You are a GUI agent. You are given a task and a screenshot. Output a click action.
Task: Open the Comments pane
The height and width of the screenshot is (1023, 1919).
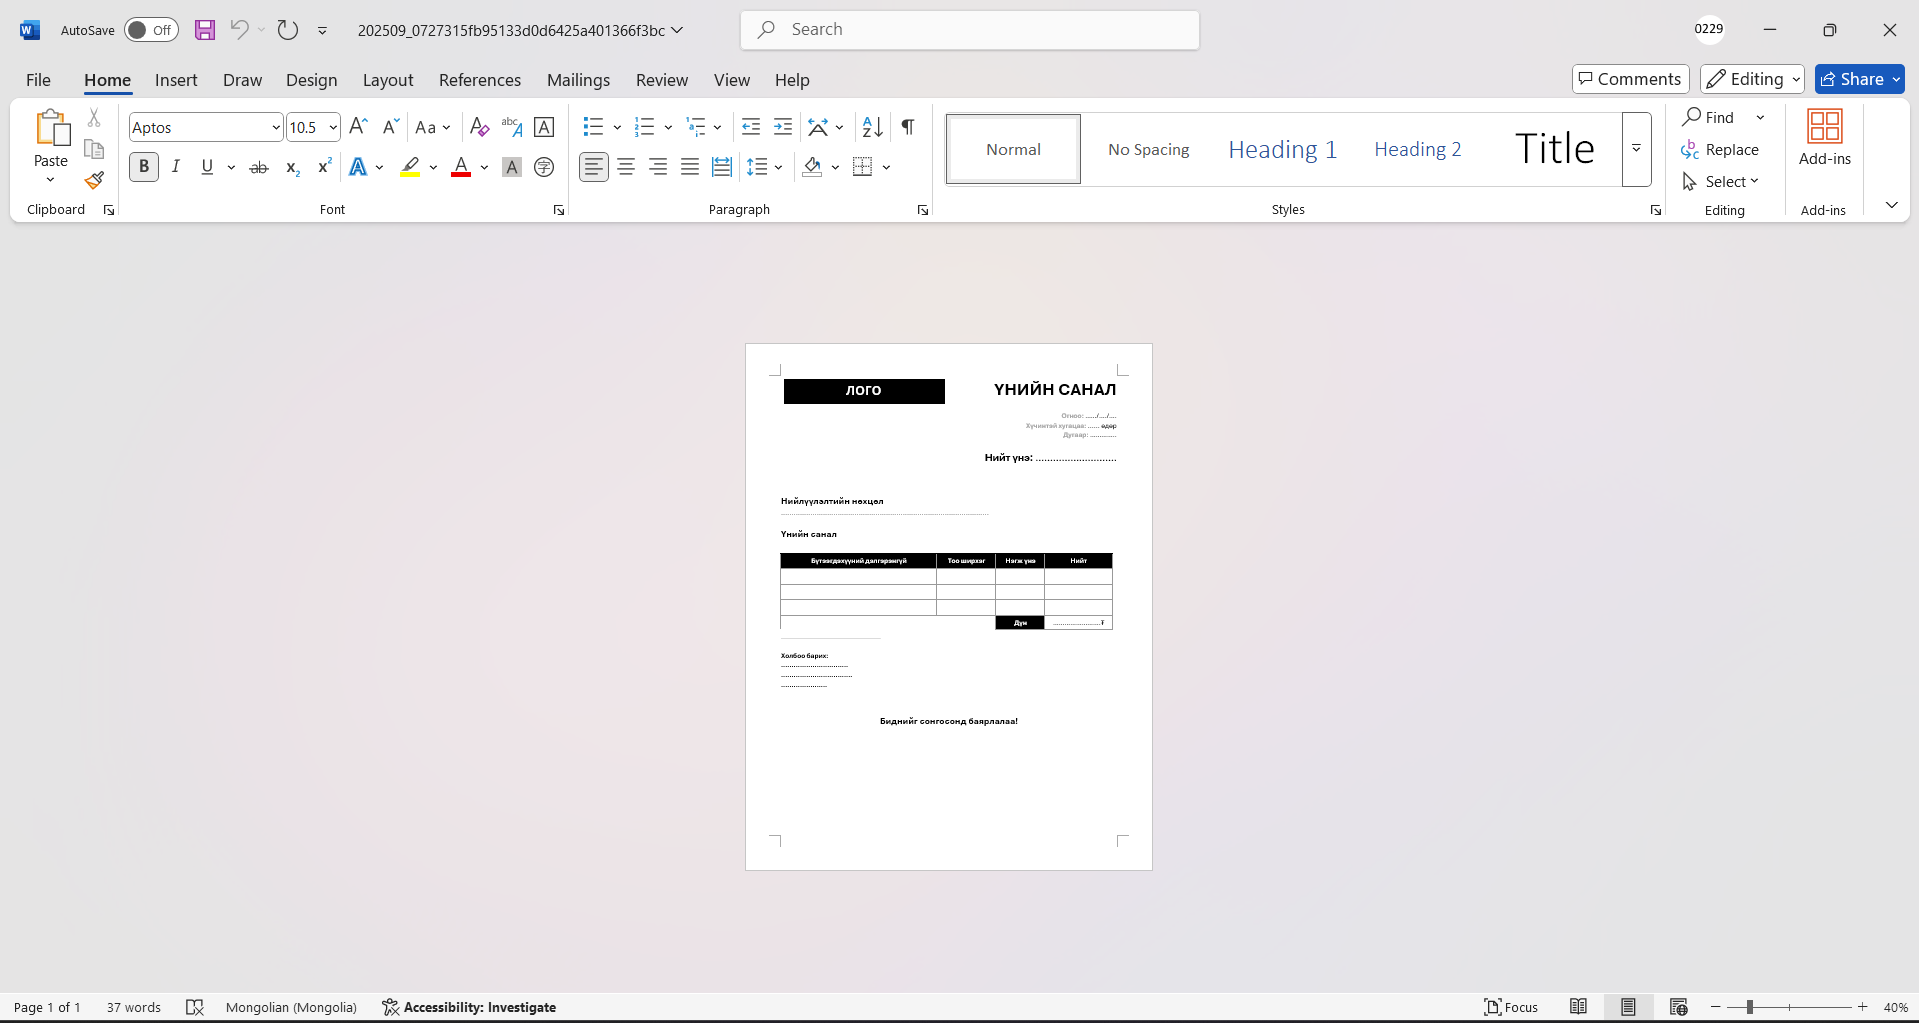(1631, 79)
